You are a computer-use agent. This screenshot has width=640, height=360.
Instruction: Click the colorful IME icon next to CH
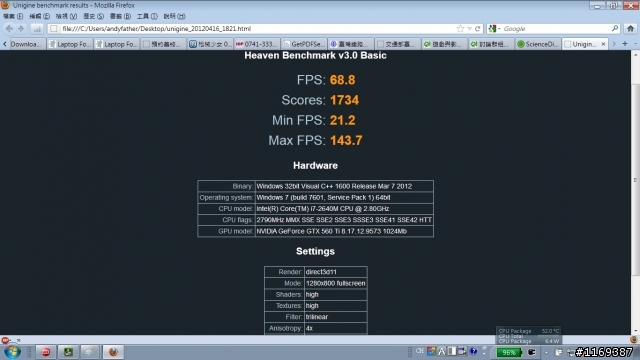click(431, 351)
